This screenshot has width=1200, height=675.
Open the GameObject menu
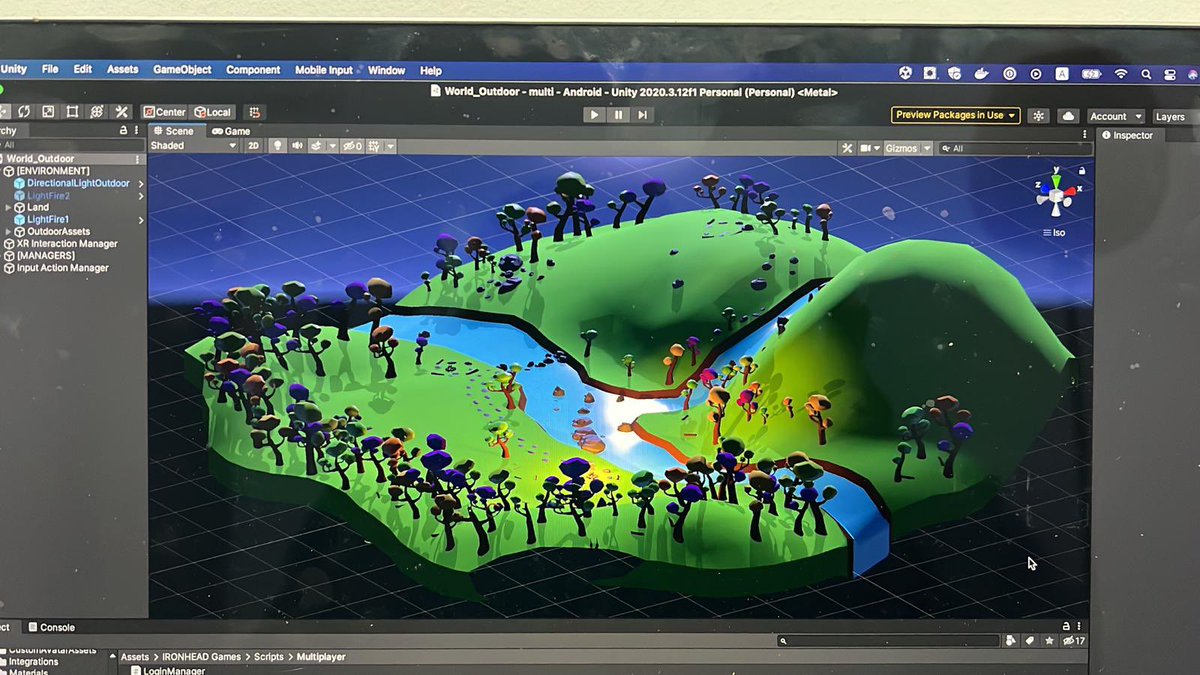point(182,70)
